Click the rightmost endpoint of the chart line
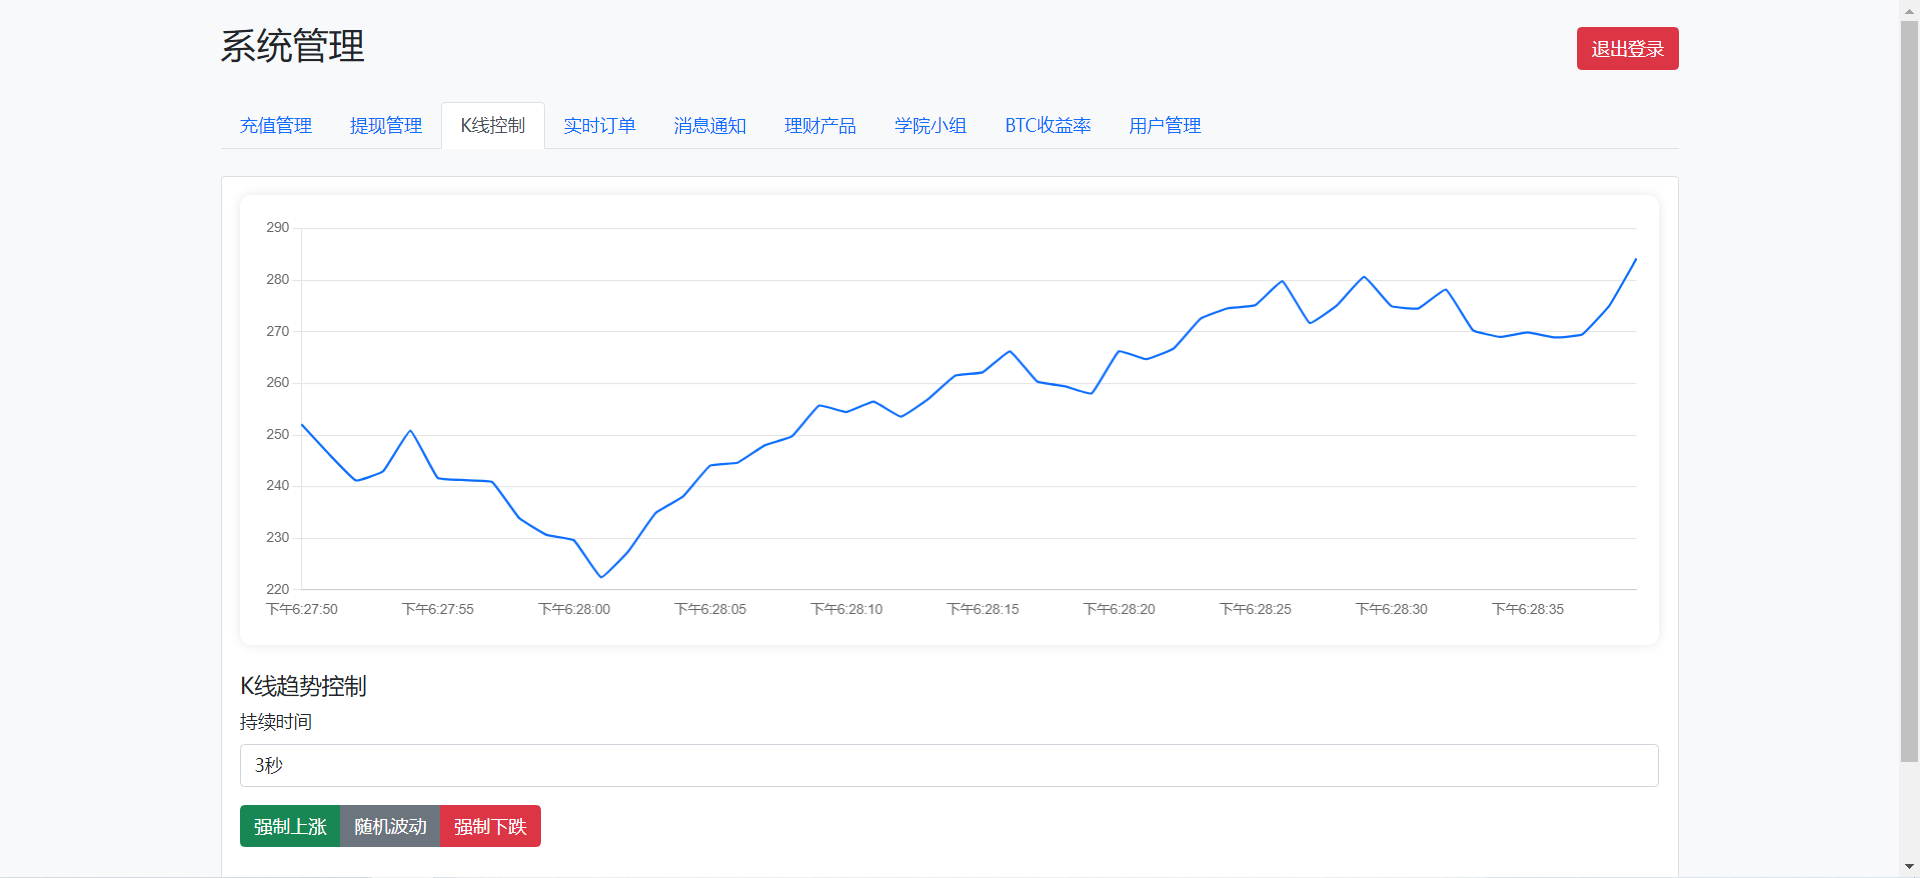 [1635, 260]
